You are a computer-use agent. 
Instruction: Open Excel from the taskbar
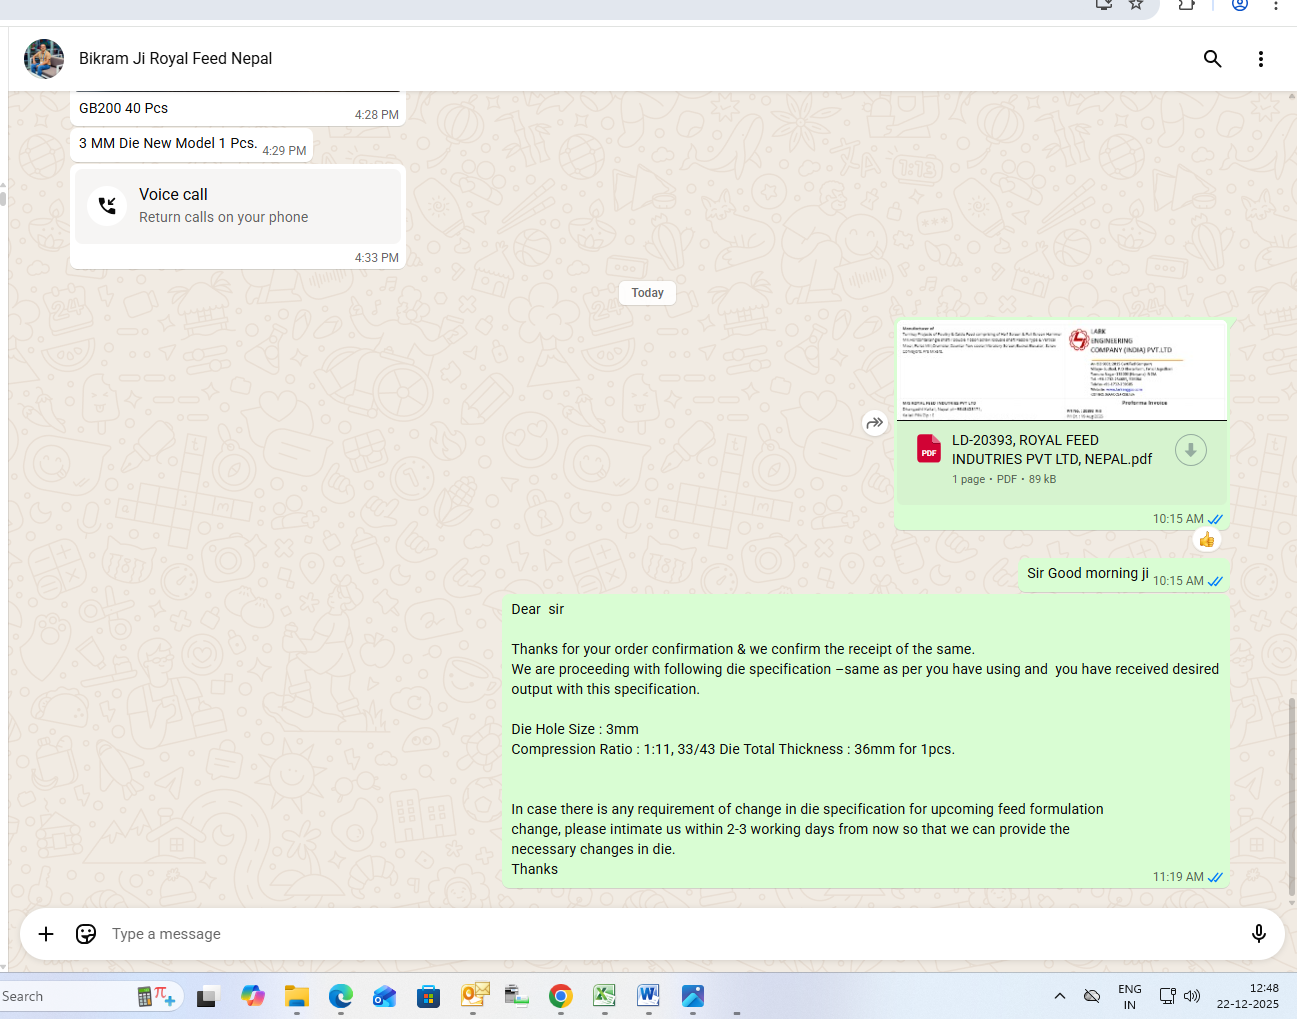(604, 996)
